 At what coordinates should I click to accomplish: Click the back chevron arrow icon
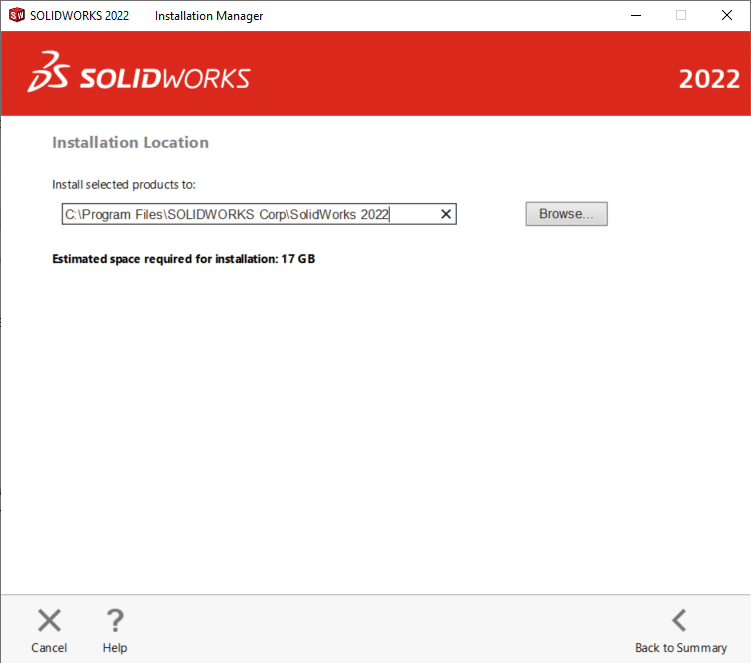coord(679,620)
